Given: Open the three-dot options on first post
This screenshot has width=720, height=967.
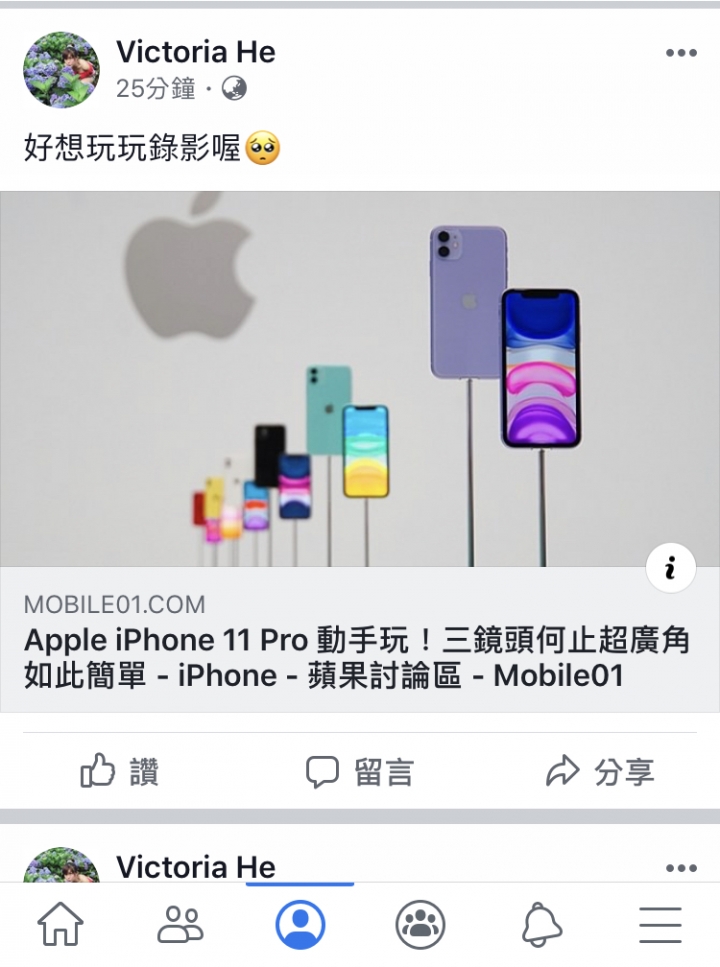Looking at the screenshot, I should point(681,53).
